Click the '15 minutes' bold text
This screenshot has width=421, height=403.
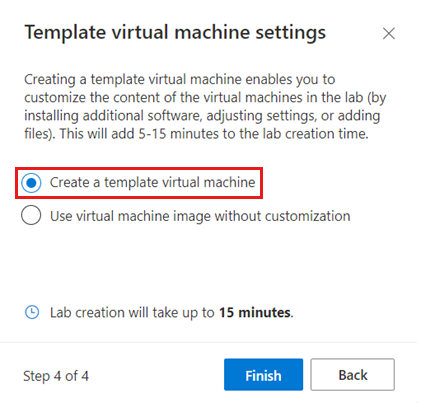pyautogui.click(x=256, y=312)
